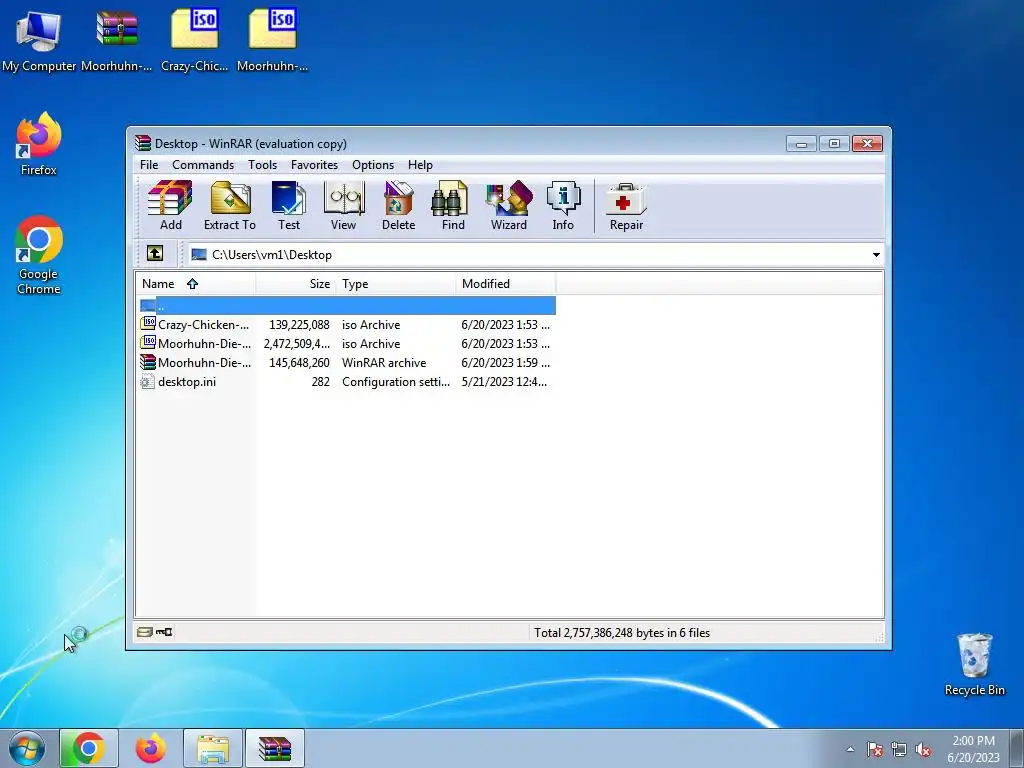Select Crazy-Chicken iso Archive row
1024x768 pixels.
pos(347,325)
